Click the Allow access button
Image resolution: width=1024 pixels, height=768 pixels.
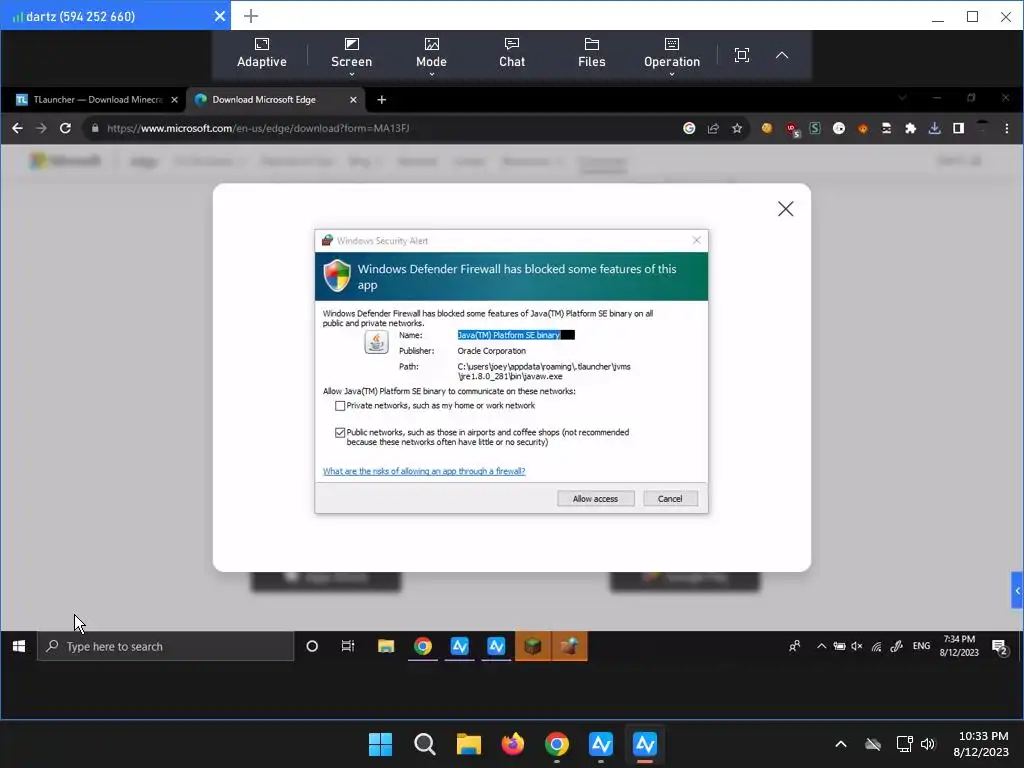595,498
